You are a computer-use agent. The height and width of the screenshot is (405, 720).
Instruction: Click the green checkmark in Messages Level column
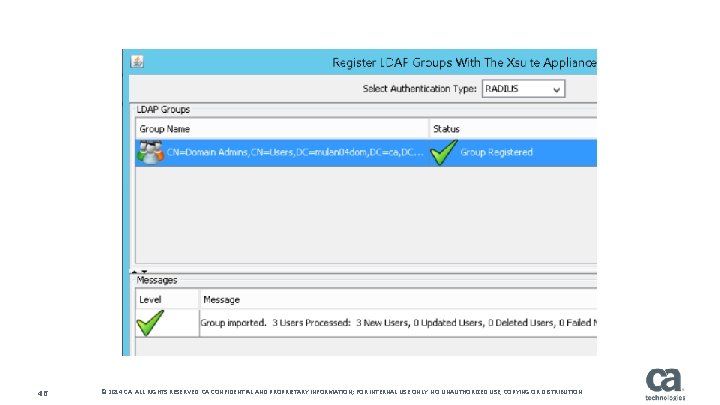coord(150,323)
